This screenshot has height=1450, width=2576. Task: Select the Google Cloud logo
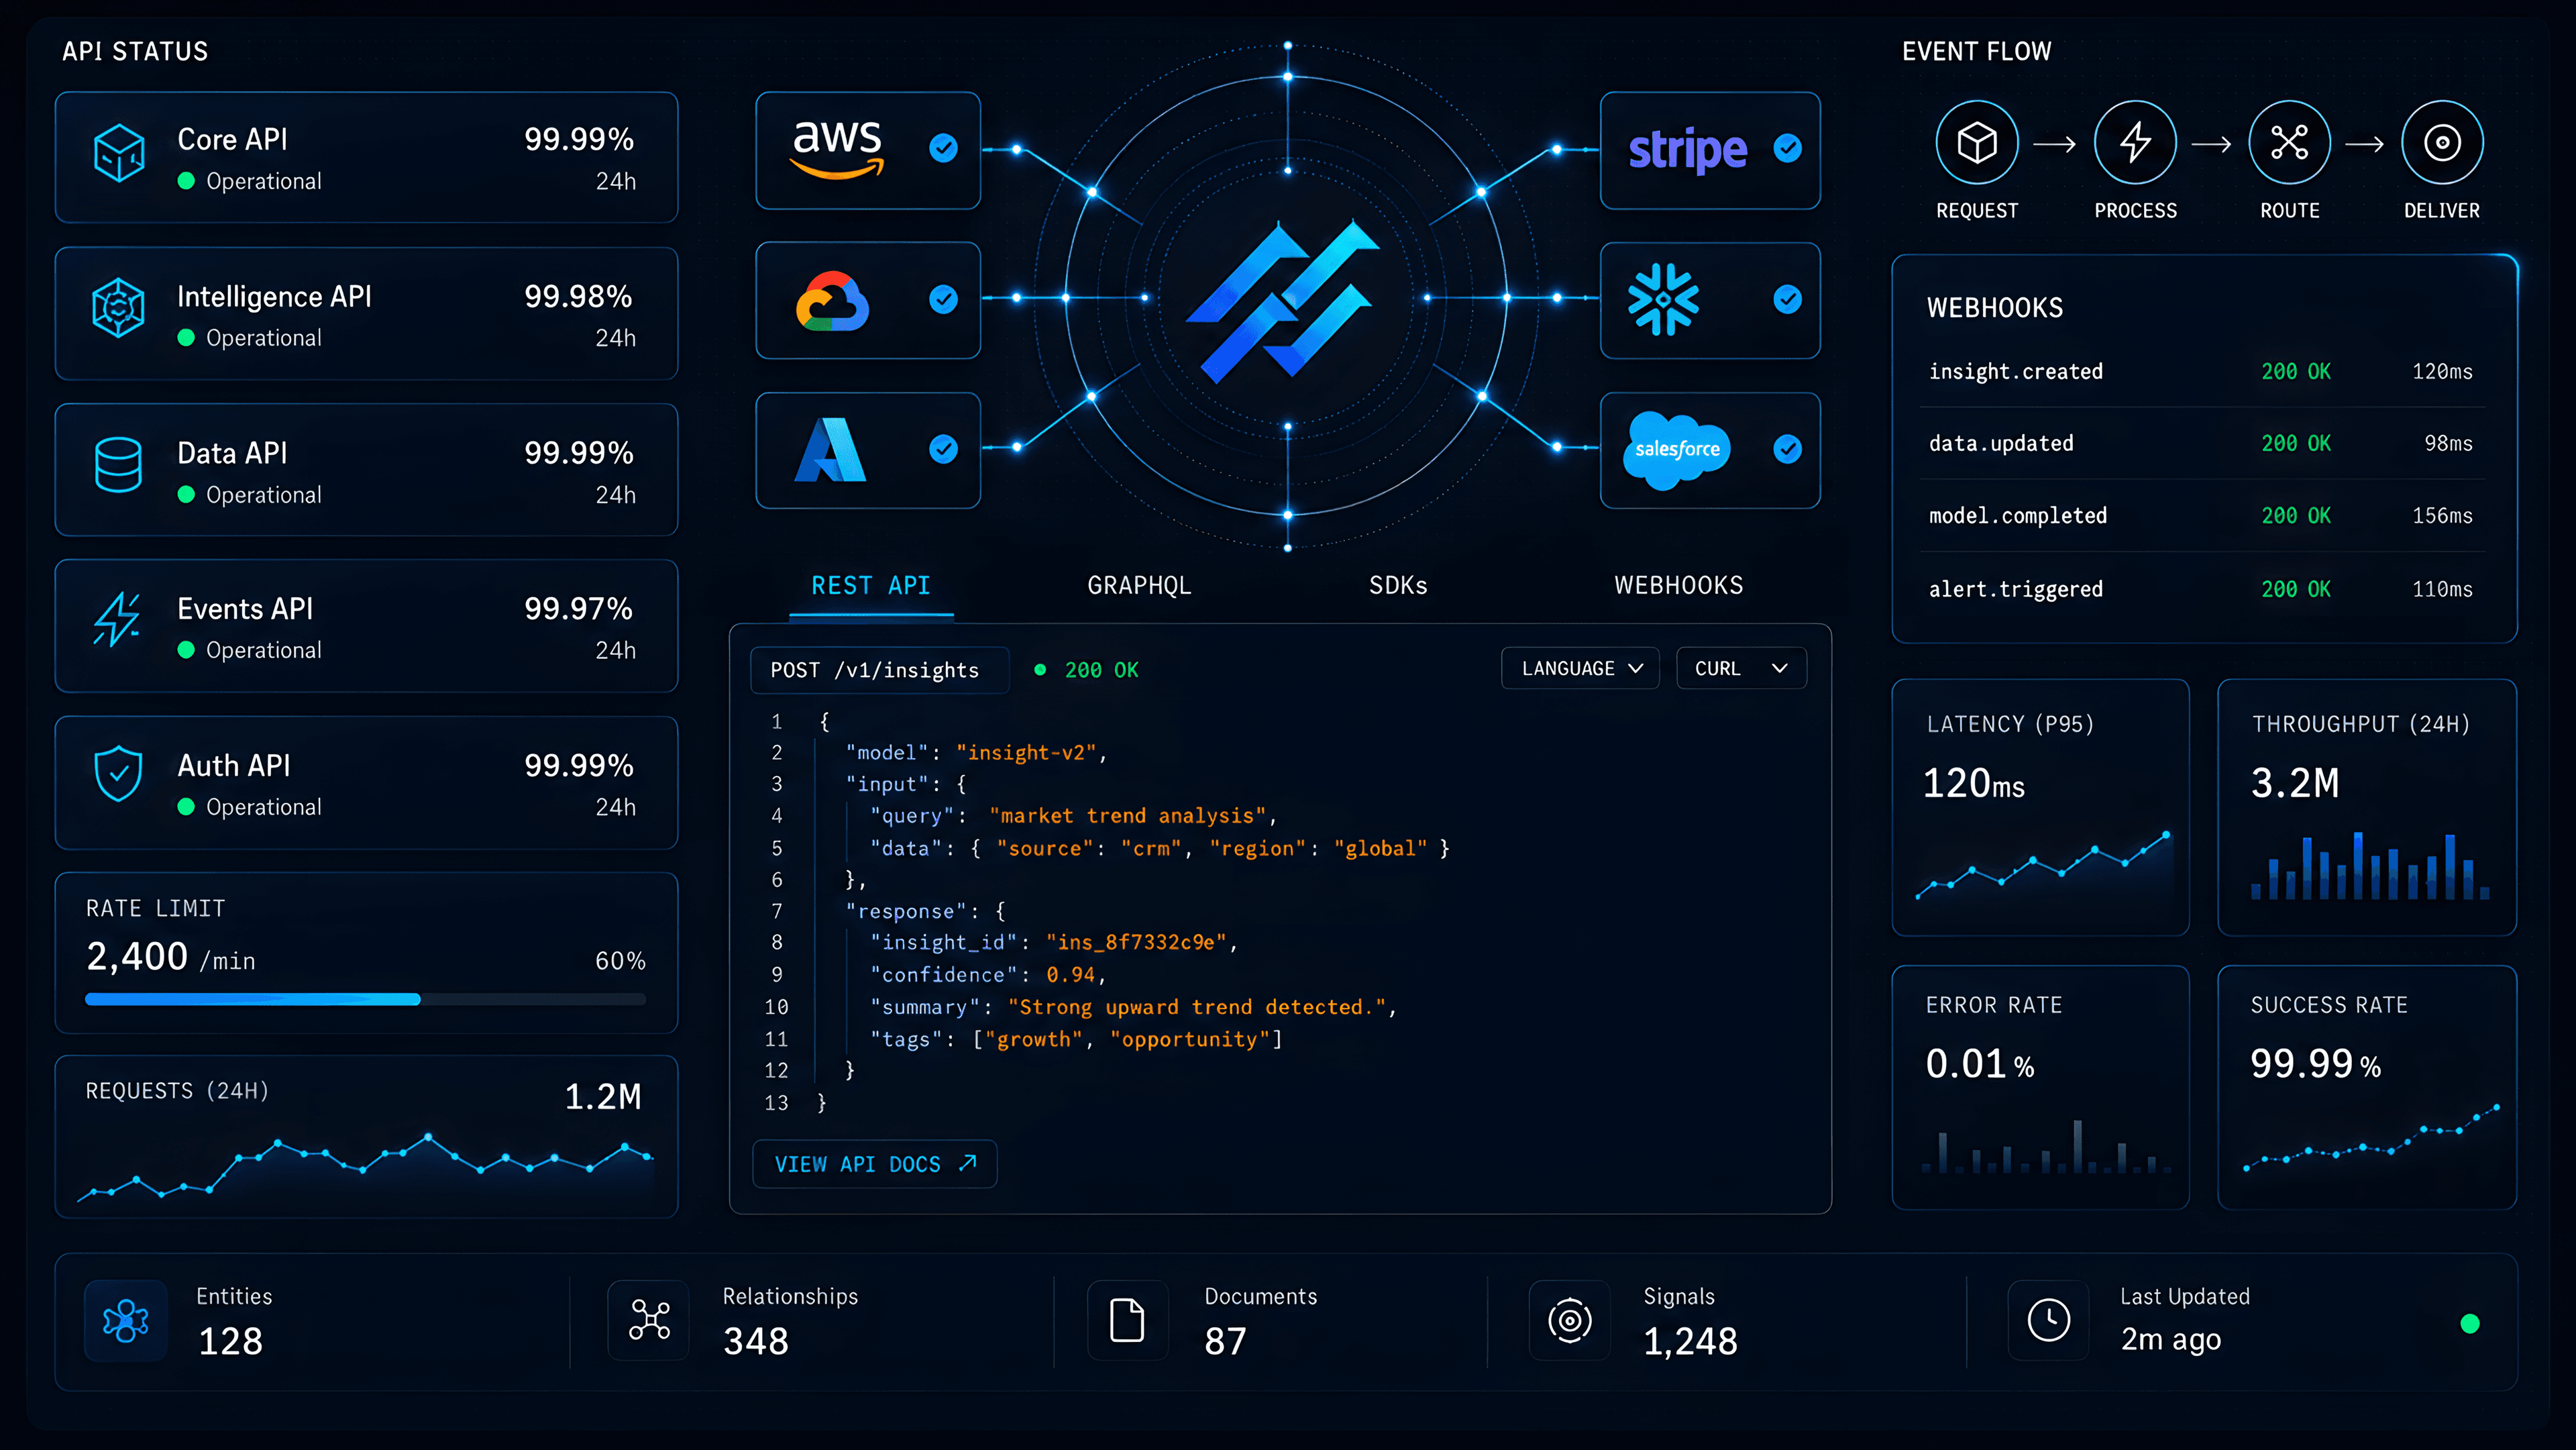coord(832,300)
